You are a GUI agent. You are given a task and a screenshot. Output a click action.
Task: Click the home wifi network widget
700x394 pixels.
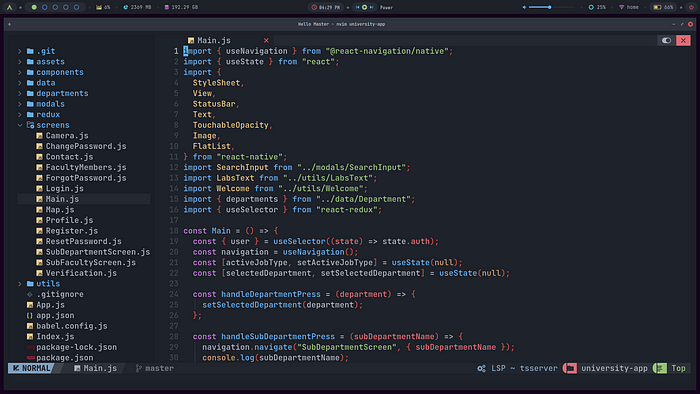629,8
